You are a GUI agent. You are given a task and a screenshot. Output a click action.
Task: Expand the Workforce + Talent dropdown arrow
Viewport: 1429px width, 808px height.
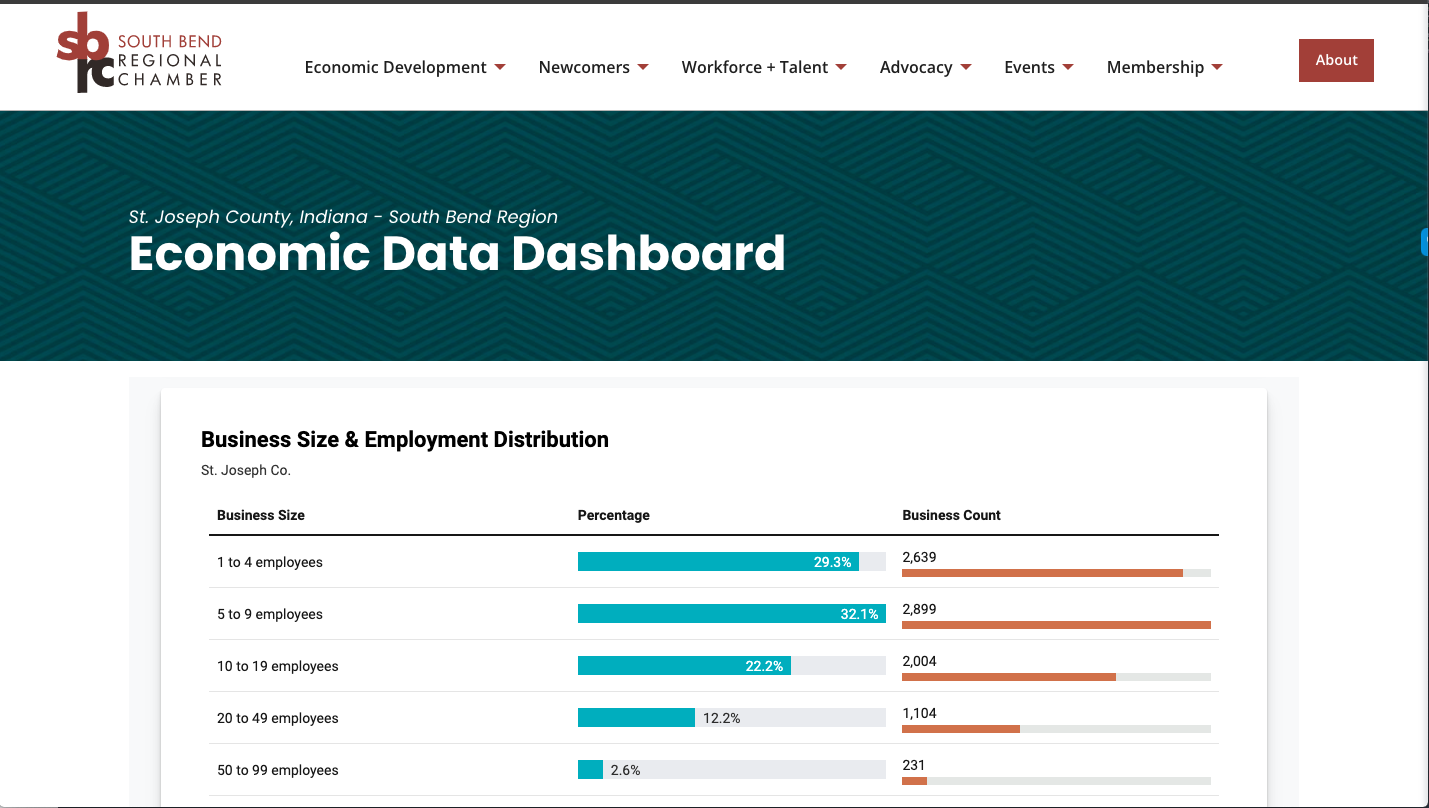841,67
